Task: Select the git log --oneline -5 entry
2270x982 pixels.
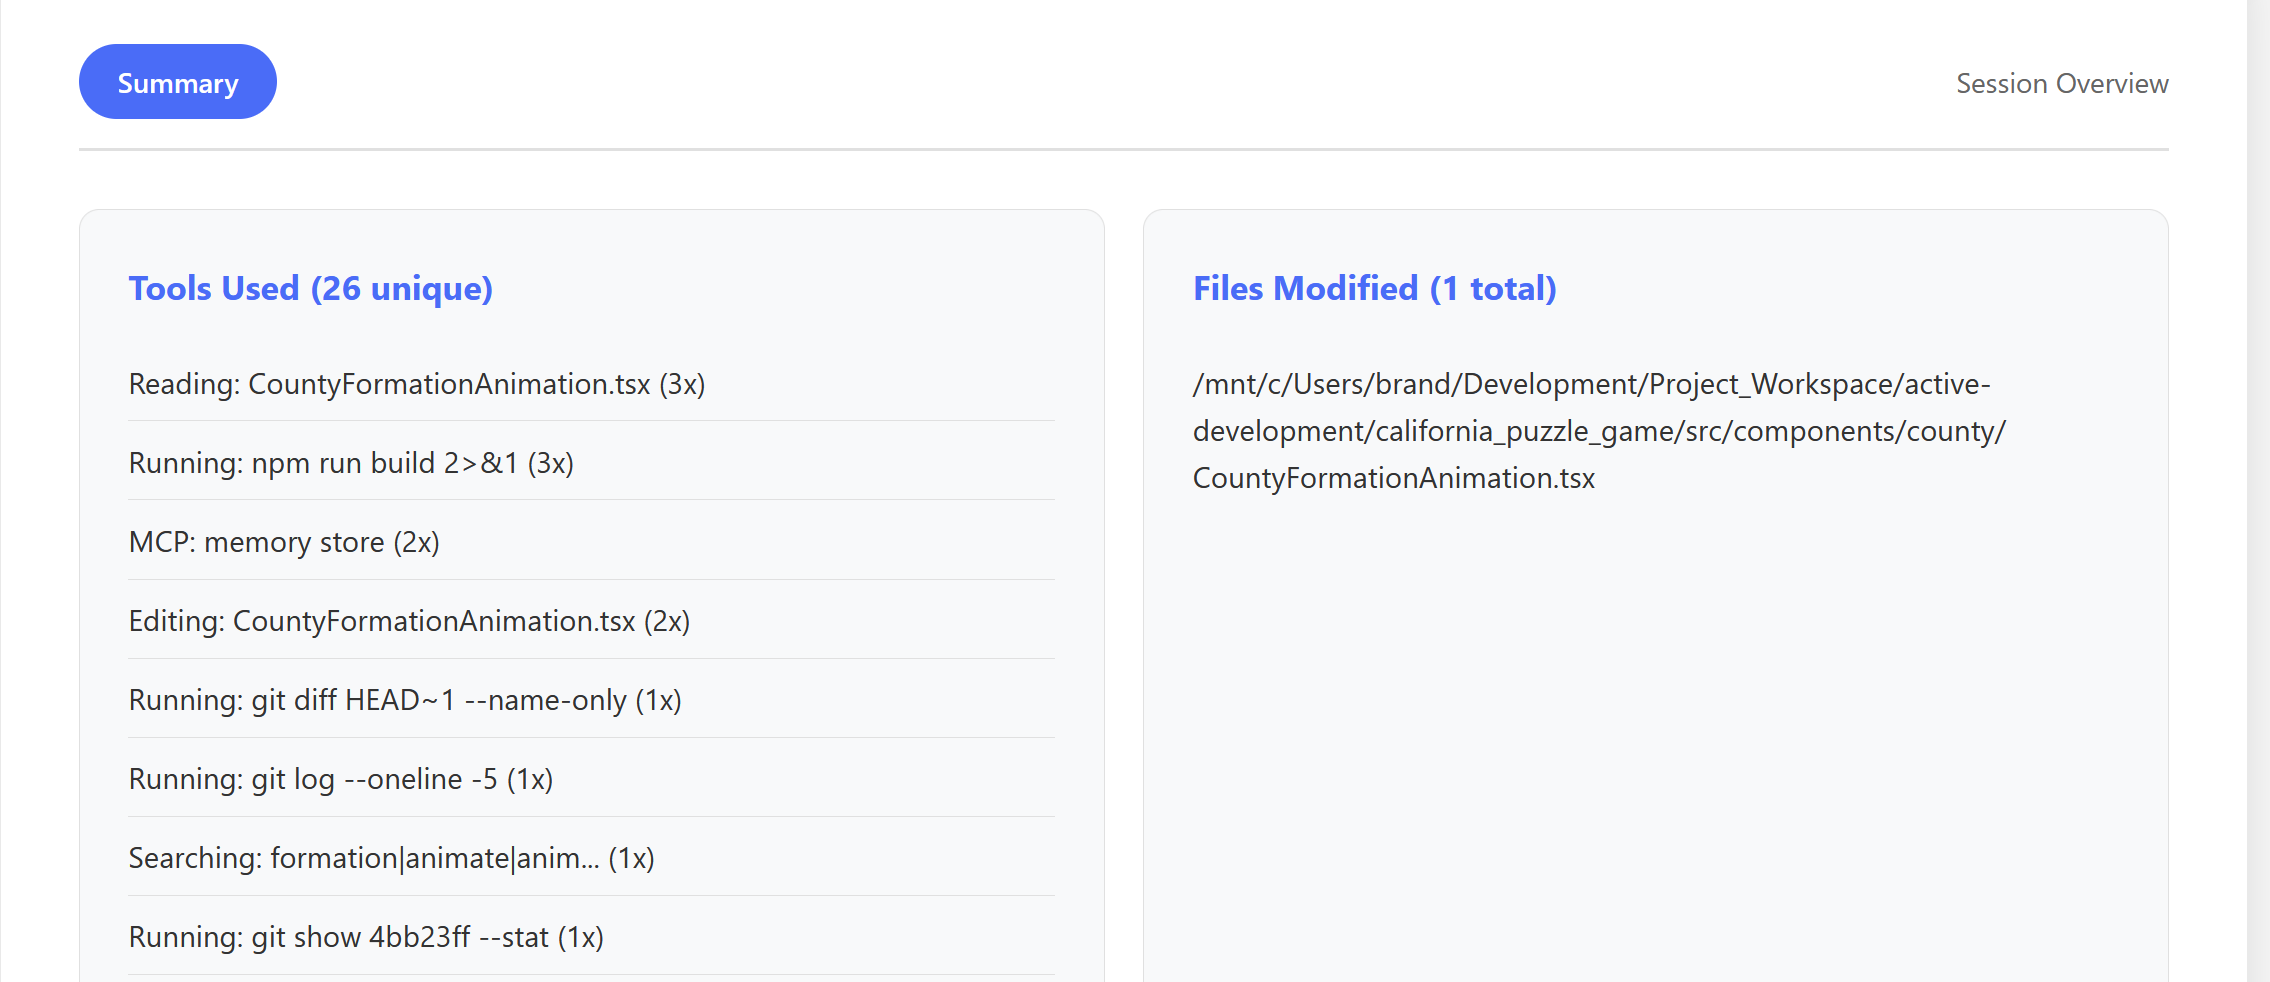Action: (340, 779)
